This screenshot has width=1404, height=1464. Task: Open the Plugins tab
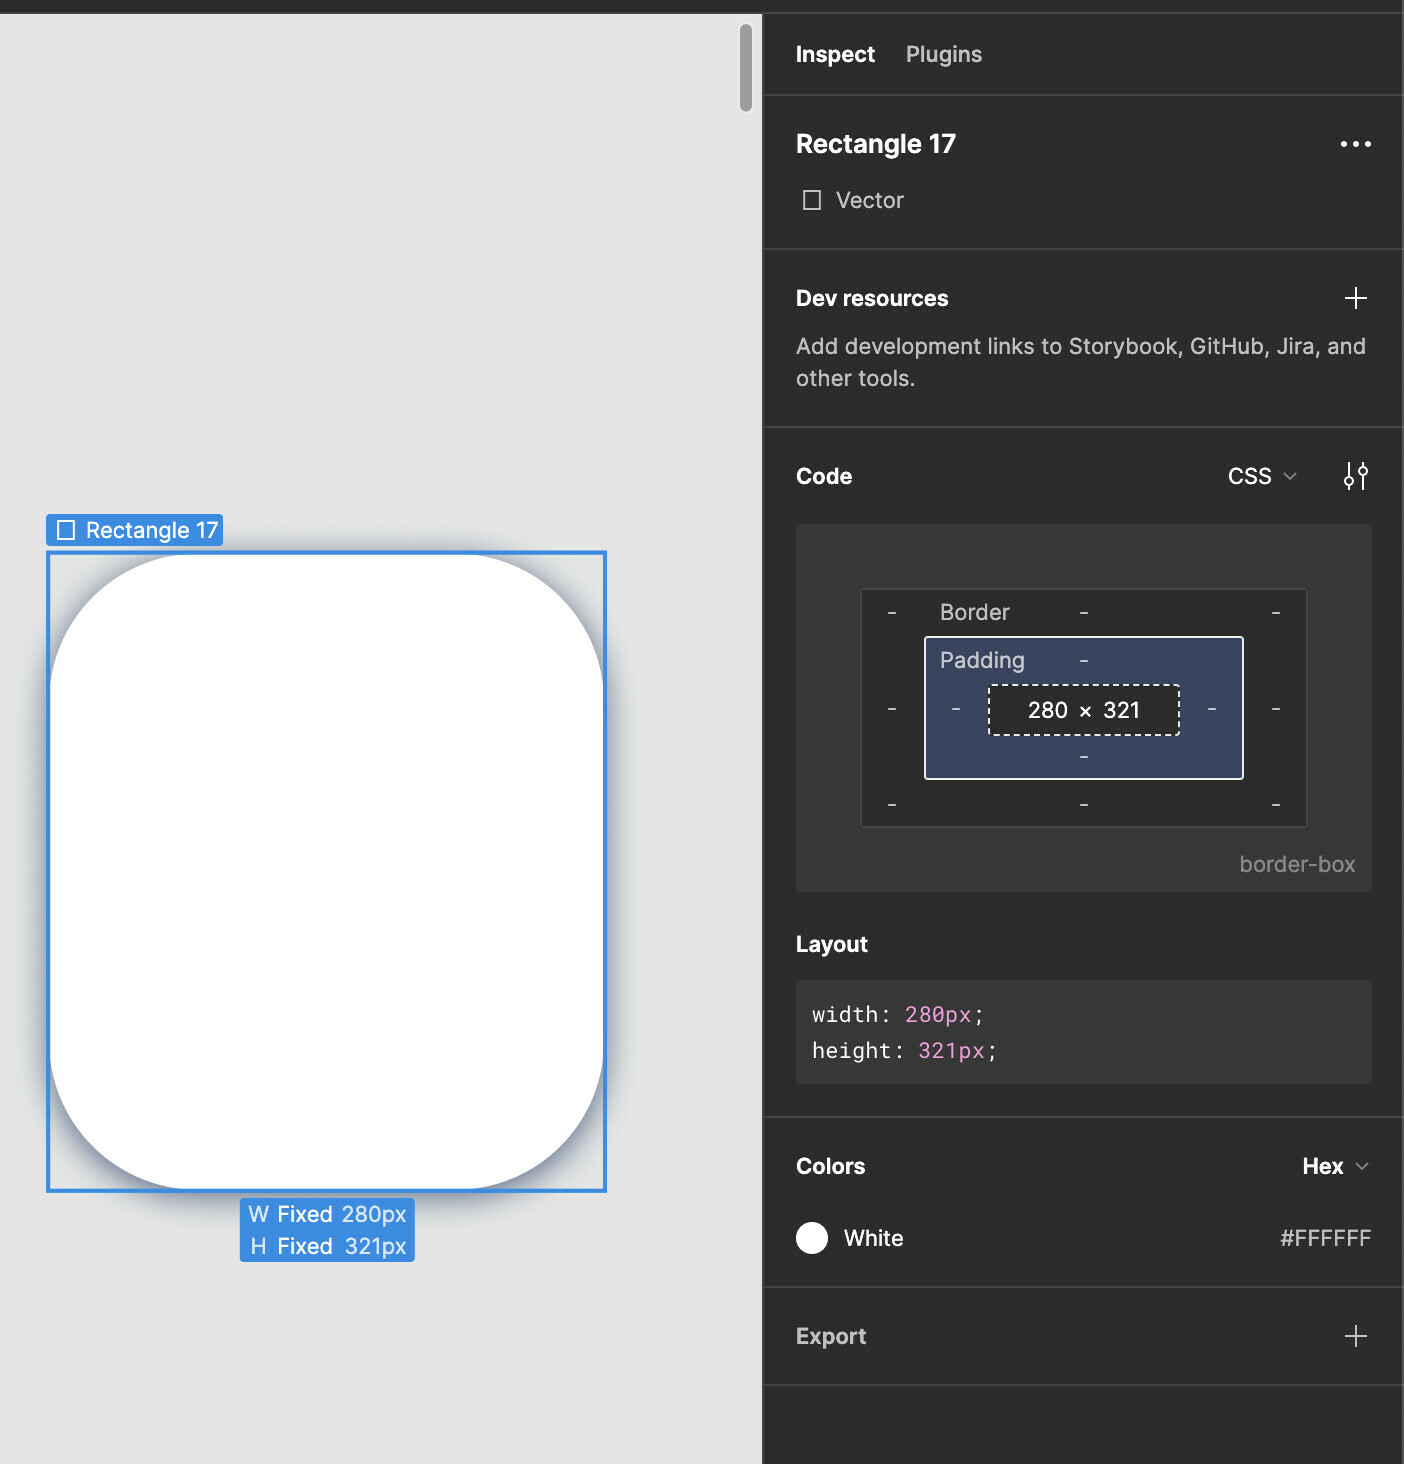(x=943, y=54)
